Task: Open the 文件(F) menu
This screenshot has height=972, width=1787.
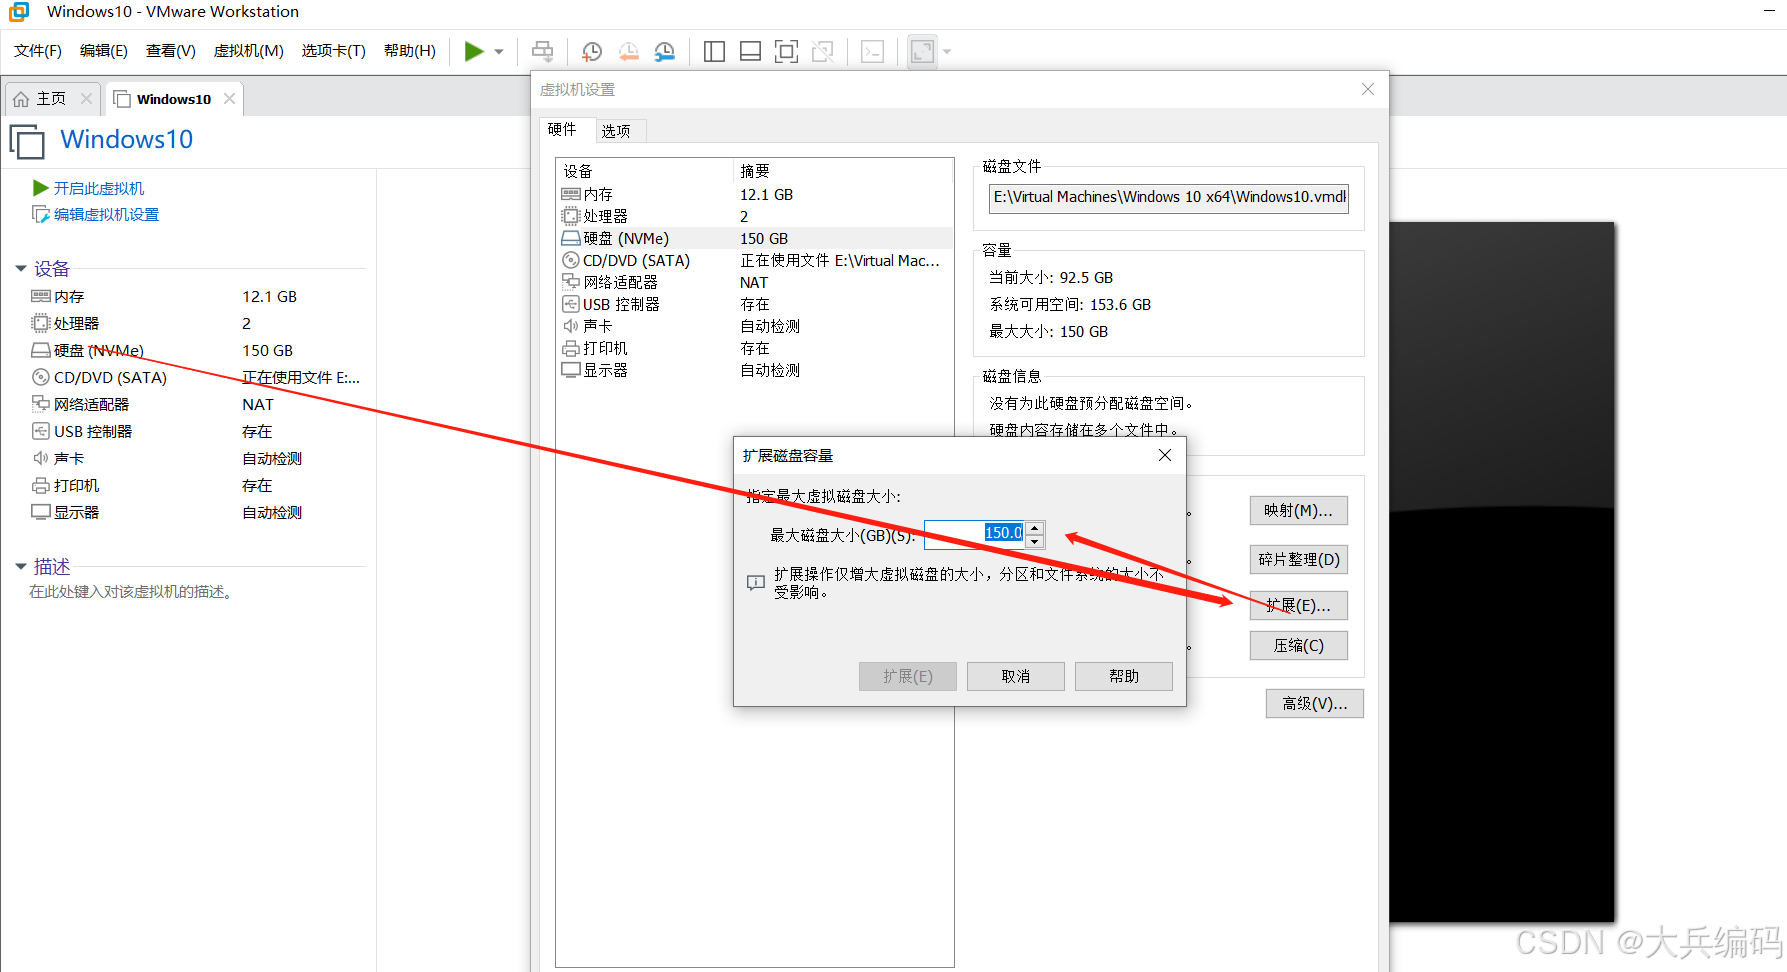Action: [x=38, y=51]
